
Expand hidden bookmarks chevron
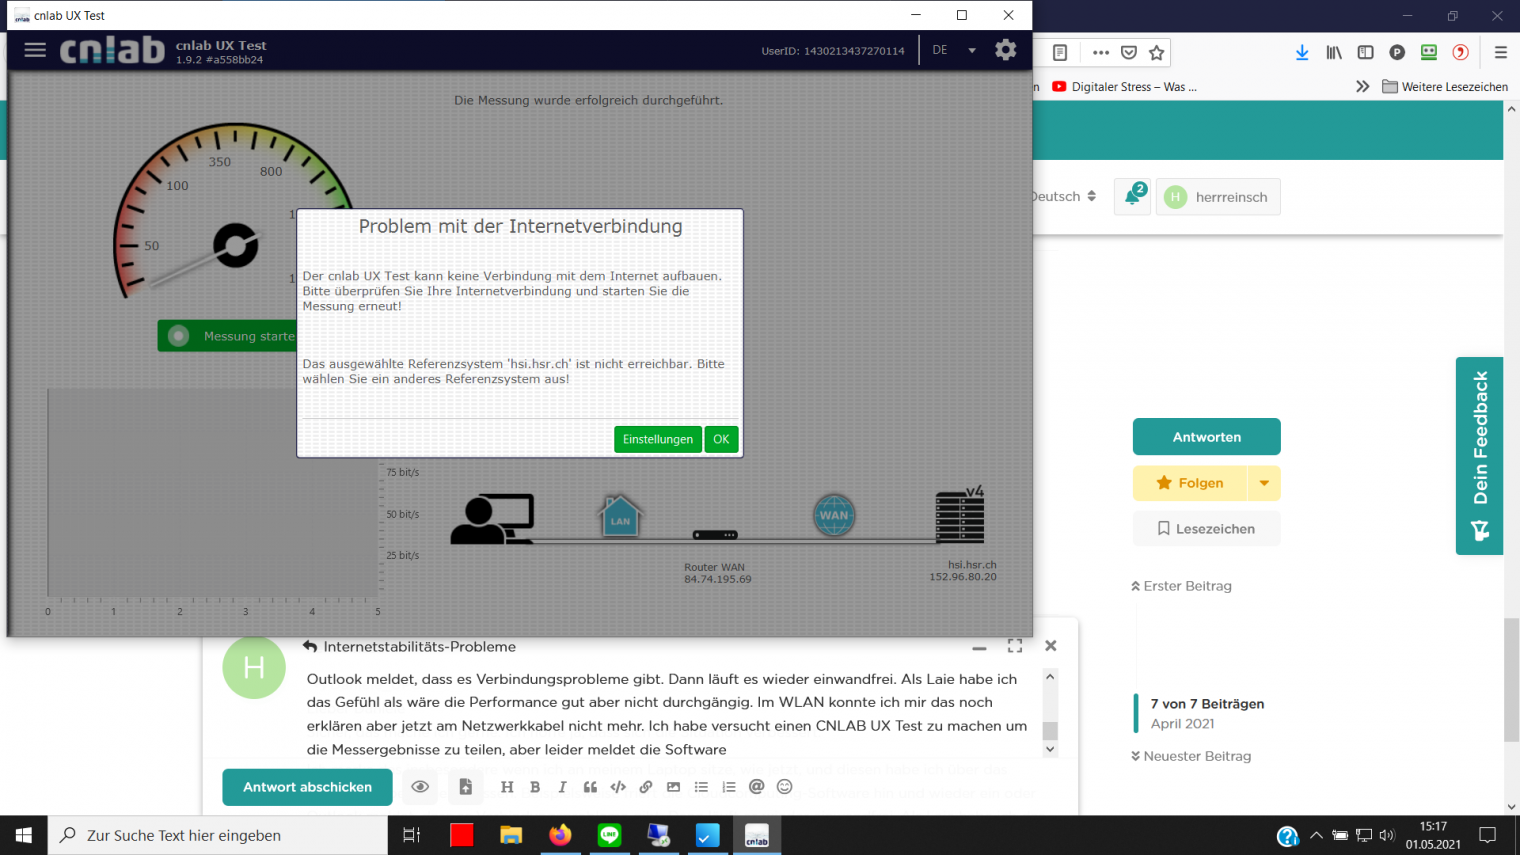(1362, 87)
